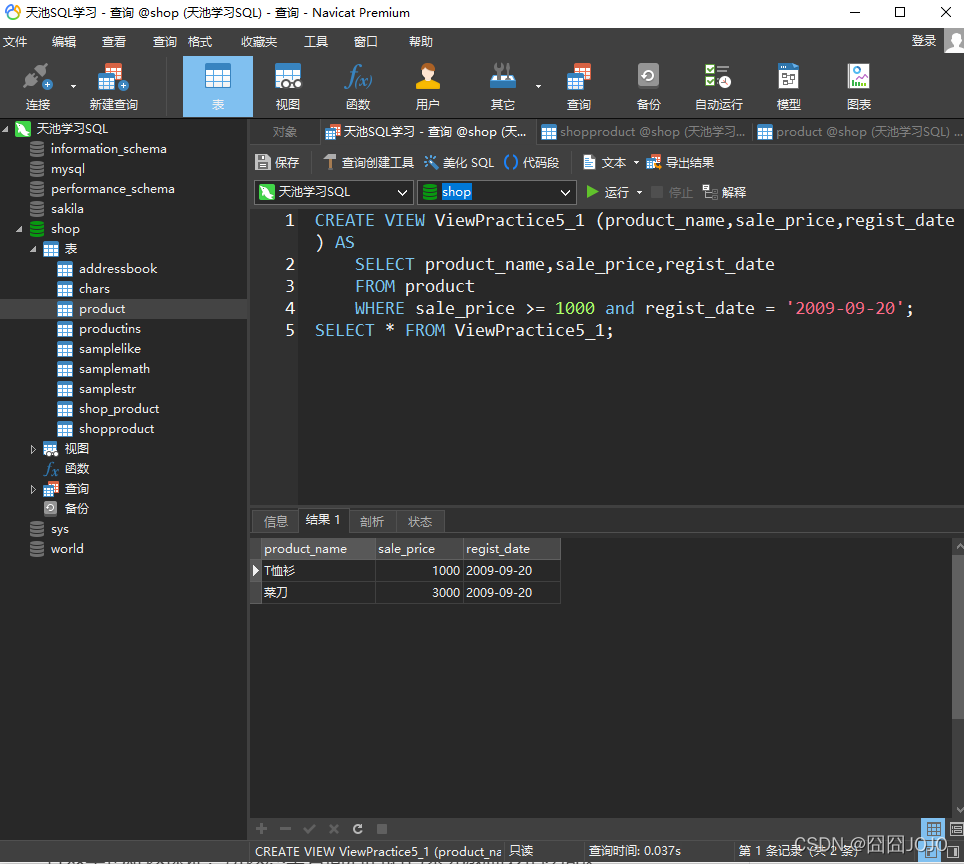Open the 查看 menu
This screenshot has width=964, height=864.
tap(114, 42)
